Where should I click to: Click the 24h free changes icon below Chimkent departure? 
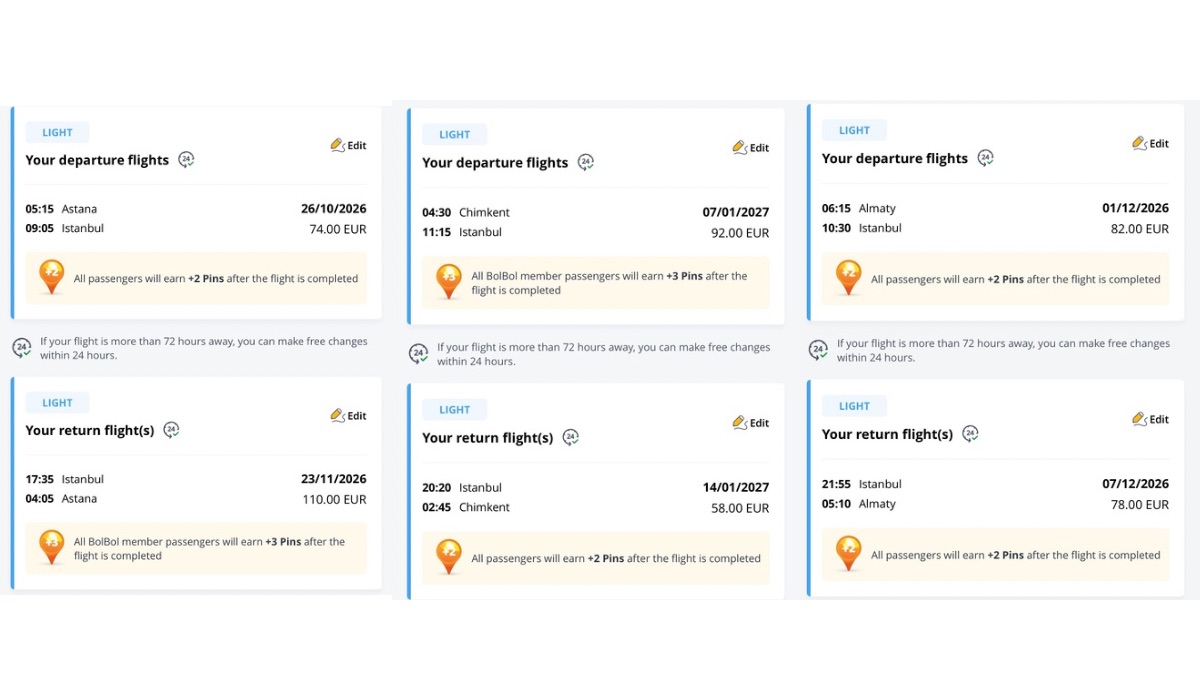[418, 354]
